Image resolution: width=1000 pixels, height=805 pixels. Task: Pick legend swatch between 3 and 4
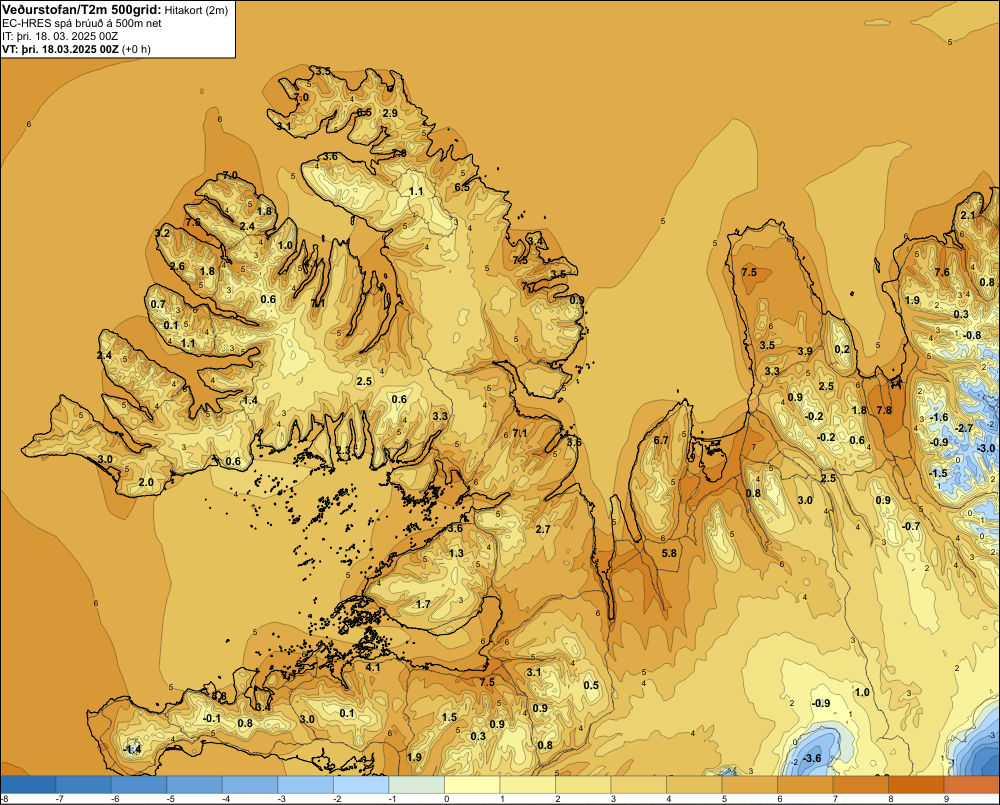click(x=638, y=785)
